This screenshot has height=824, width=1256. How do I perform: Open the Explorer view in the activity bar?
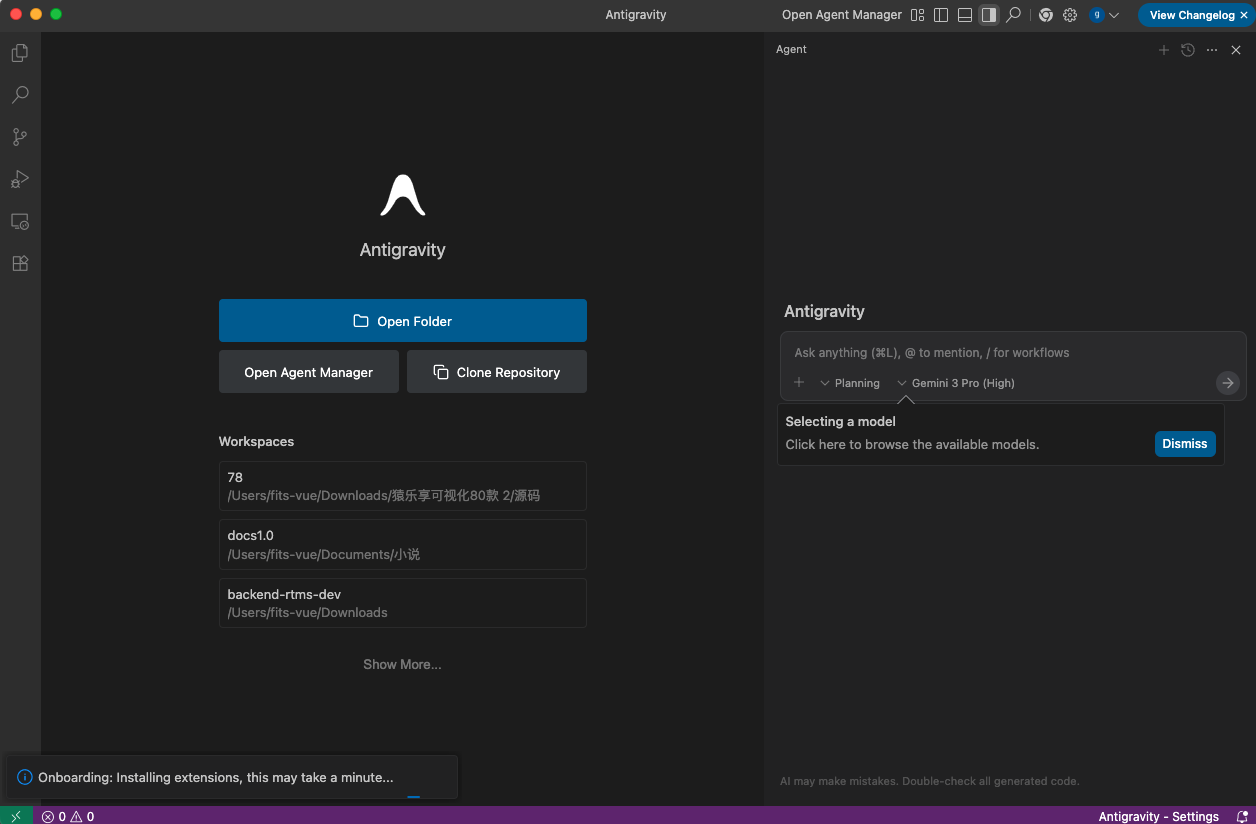tap(20, 53)
